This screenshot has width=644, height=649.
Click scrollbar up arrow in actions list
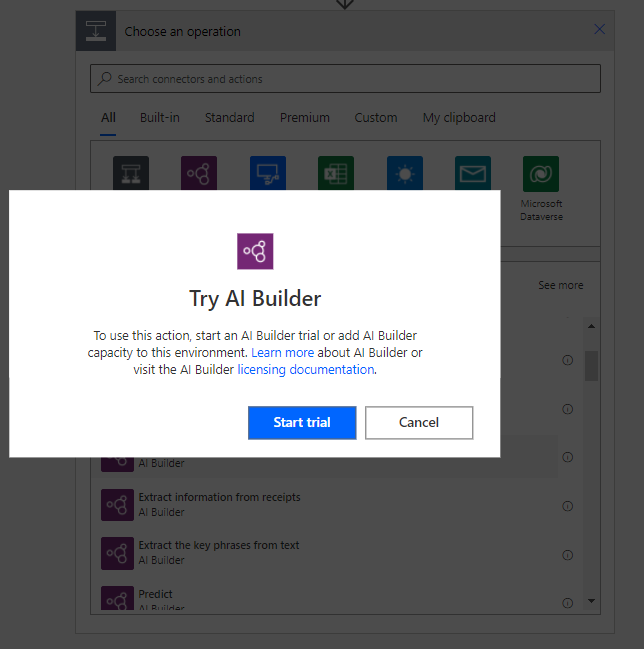[591, 326]
